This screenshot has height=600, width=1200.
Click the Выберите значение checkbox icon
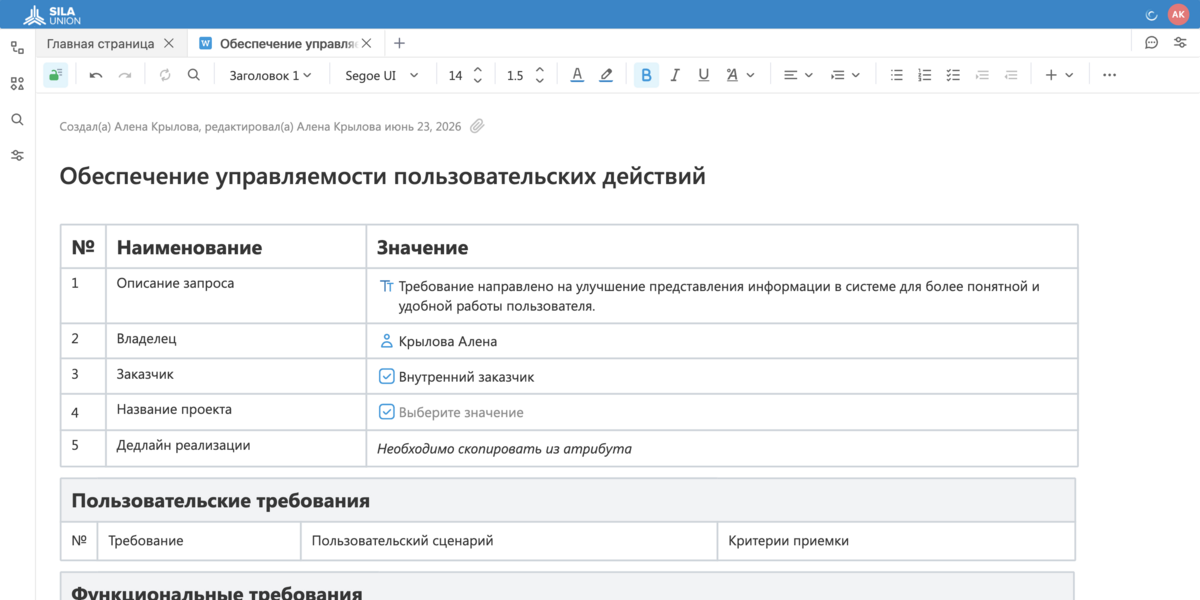click(x=387, y=412)
